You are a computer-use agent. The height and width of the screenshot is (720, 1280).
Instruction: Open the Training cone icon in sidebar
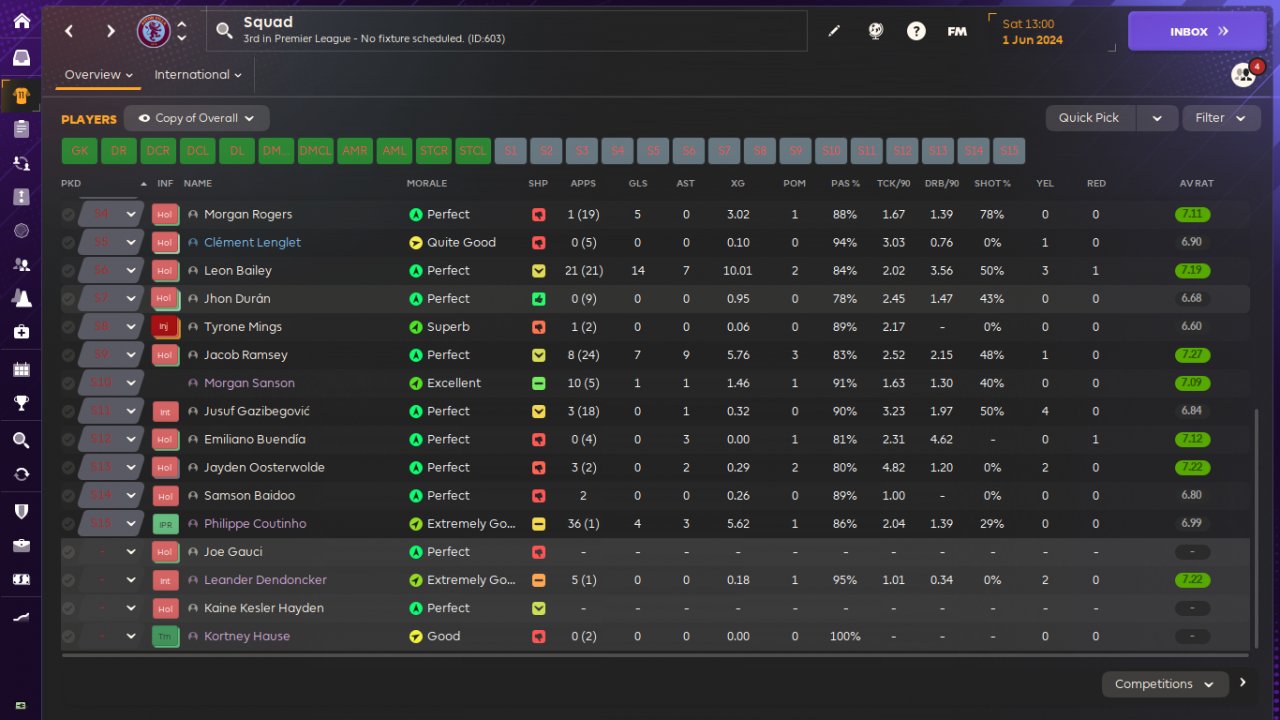pyautogui.click(x=21, y=297)
